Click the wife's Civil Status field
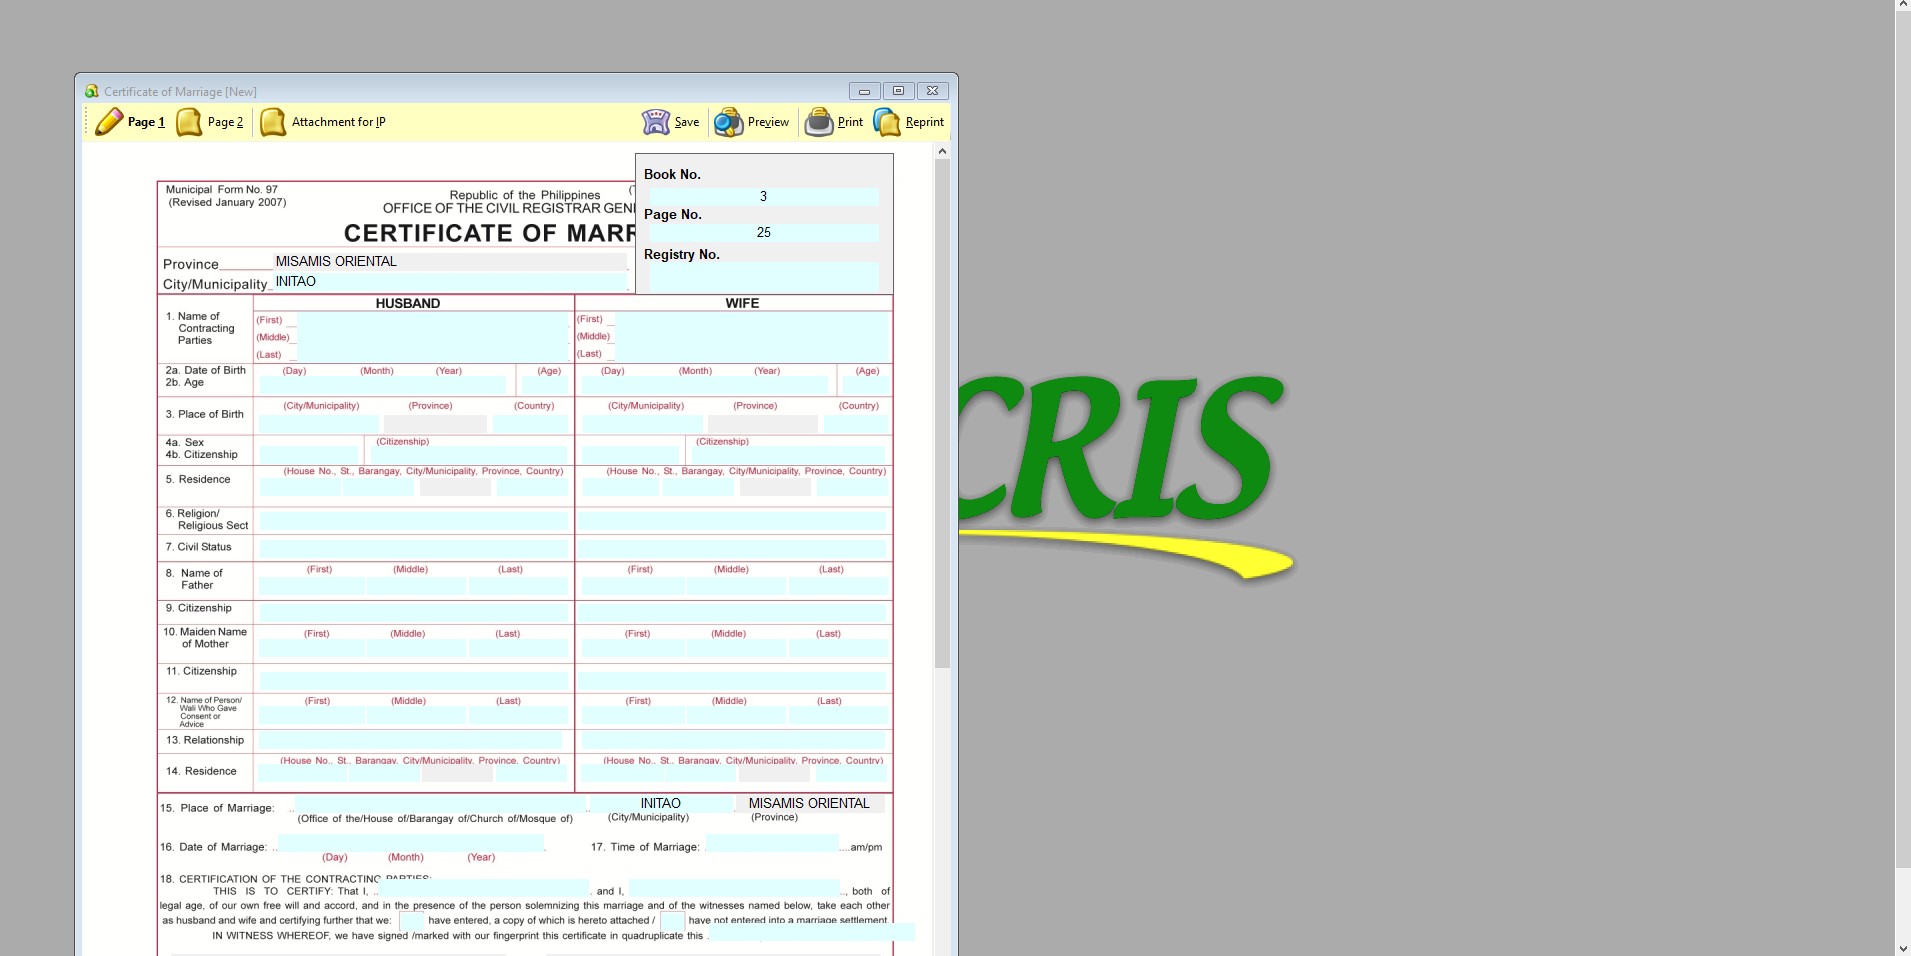 click(x=732, y=549)
